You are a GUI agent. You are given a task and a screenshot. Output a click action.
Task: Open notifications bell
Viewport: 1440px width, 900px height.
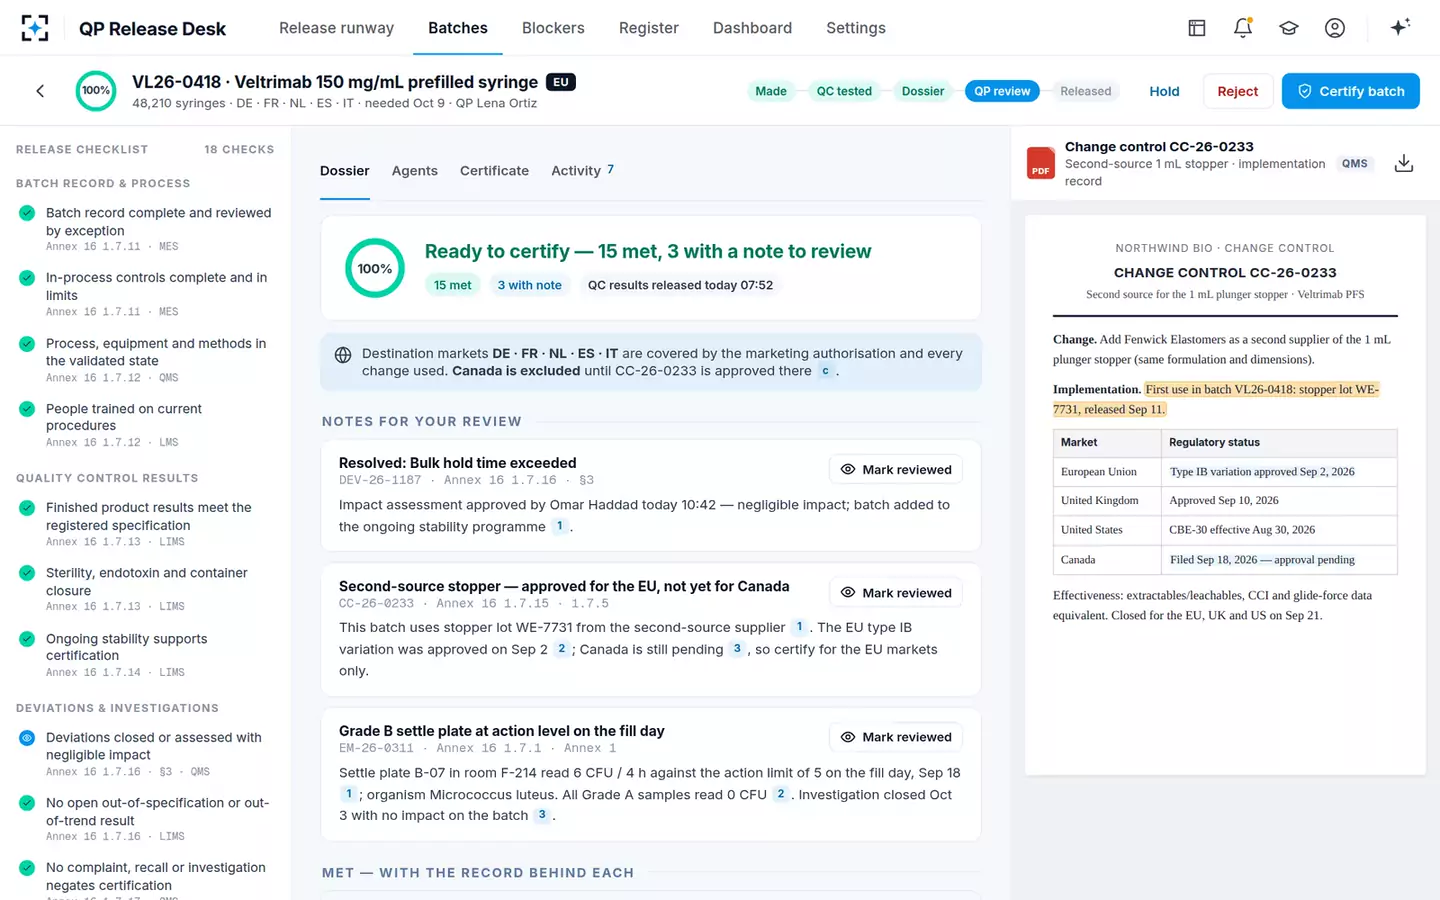(x=1243, y=28)
